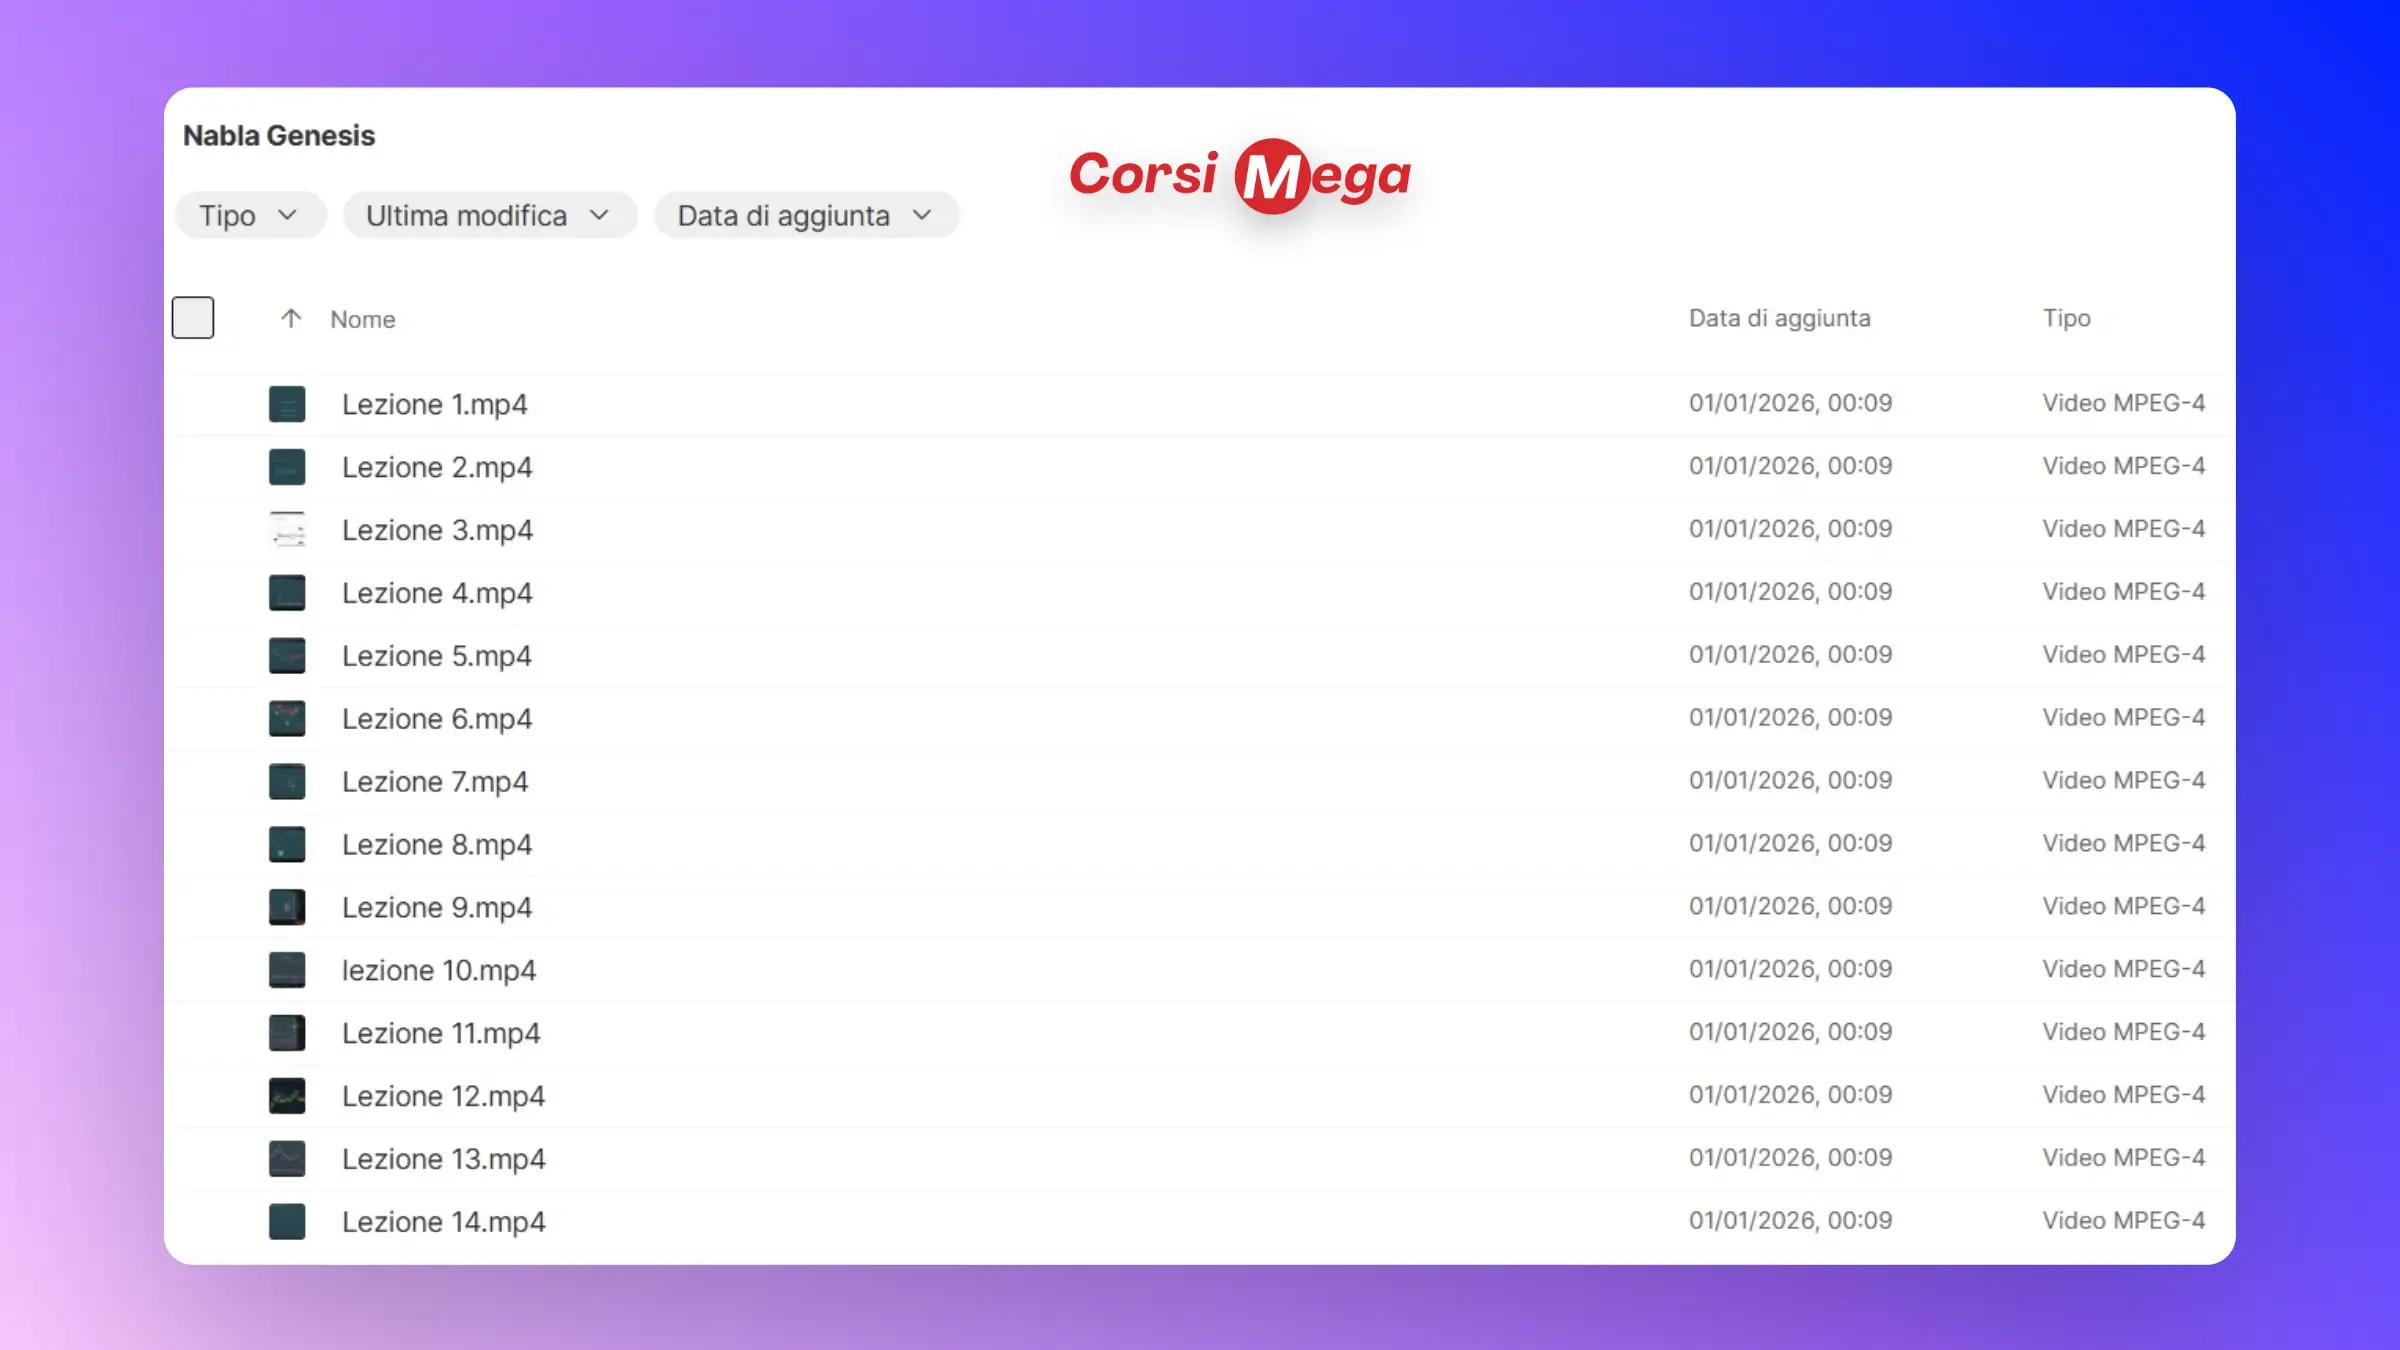Click the Lezione 9.mp4 video thumbnail icon
This screenshot has height=1350, width=2400.
287,907
